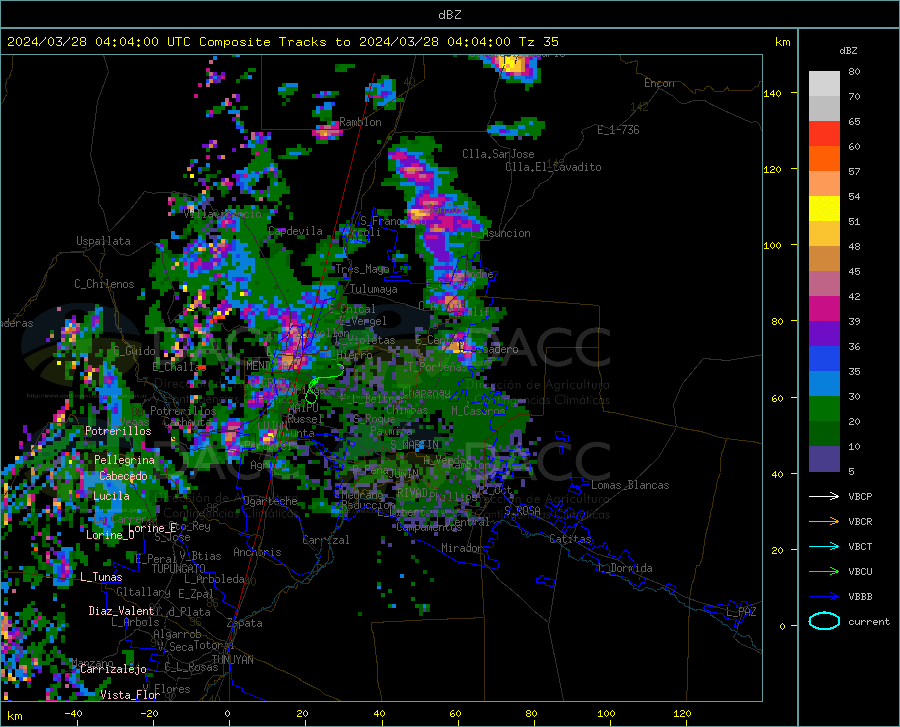Click the green VBCU arrow legend icon
The image size is (900, 727).
pyautogui.click(x=824, y=571)
